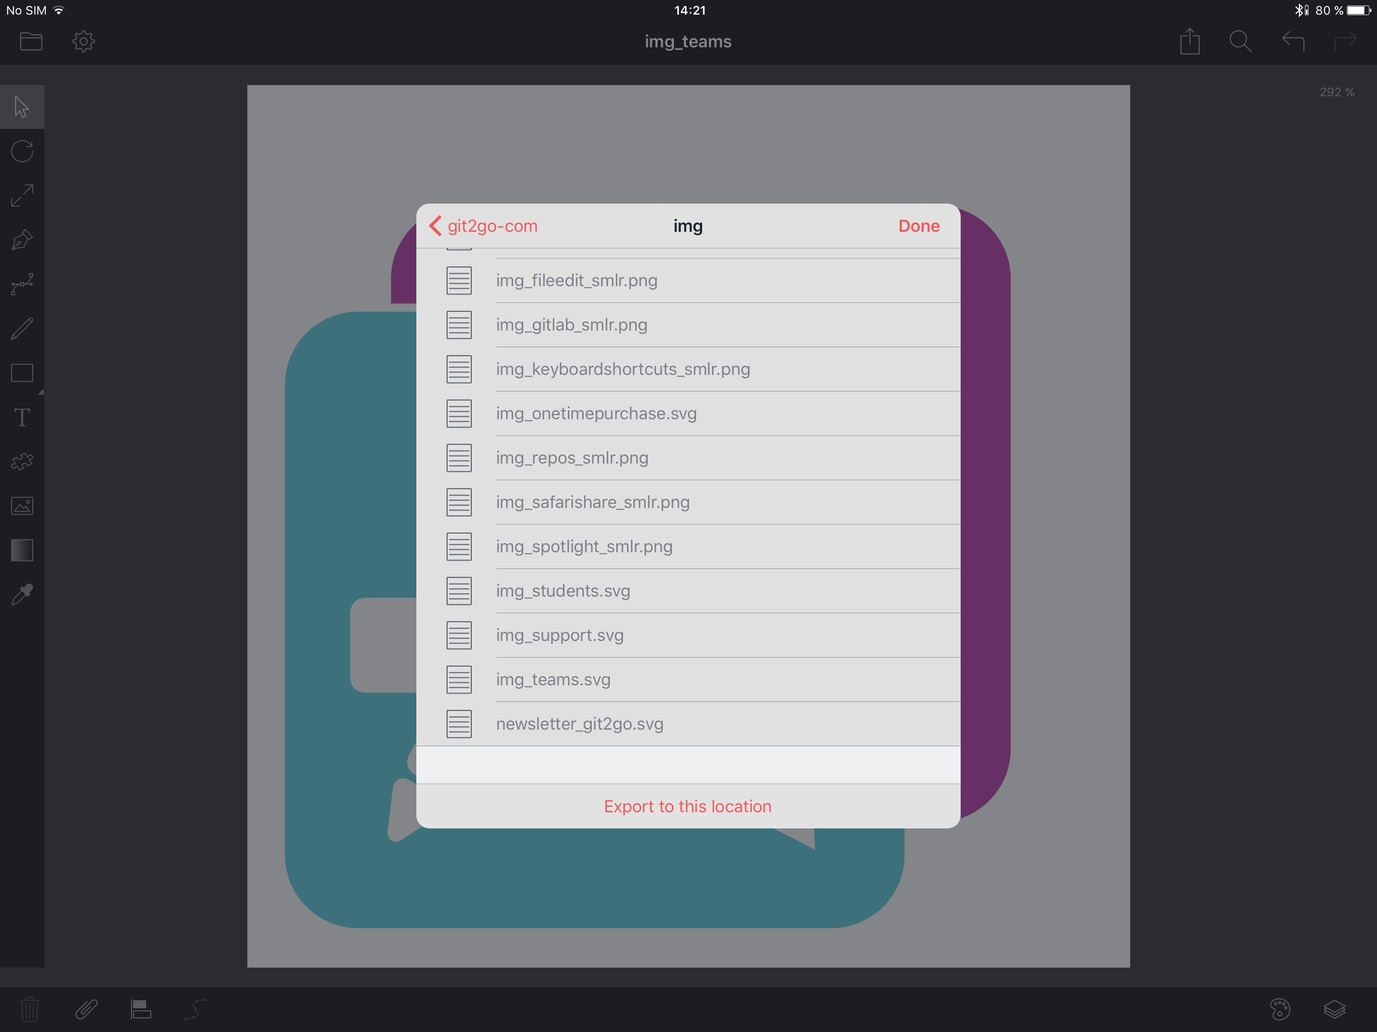Activate the Rotate tool
Image resolution: width=1377 pixels, height=1032 pixels.
click(22, 151)
